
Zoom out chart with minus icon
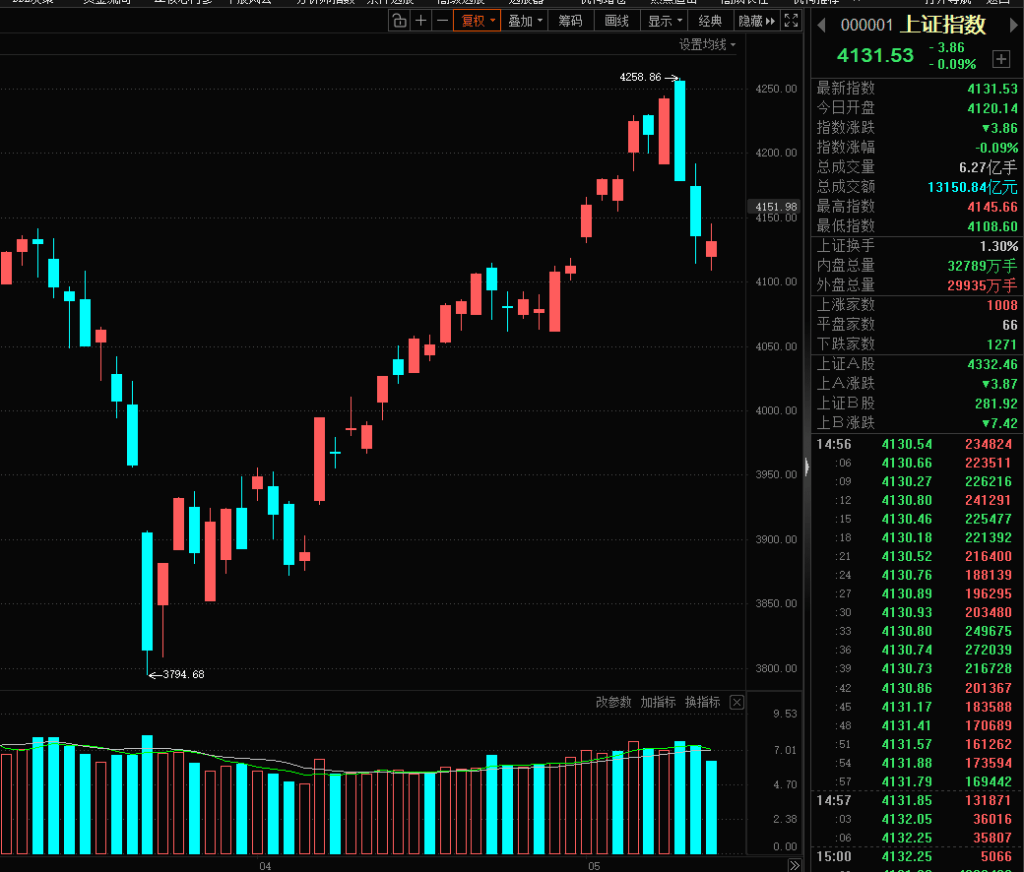[443, 21]
